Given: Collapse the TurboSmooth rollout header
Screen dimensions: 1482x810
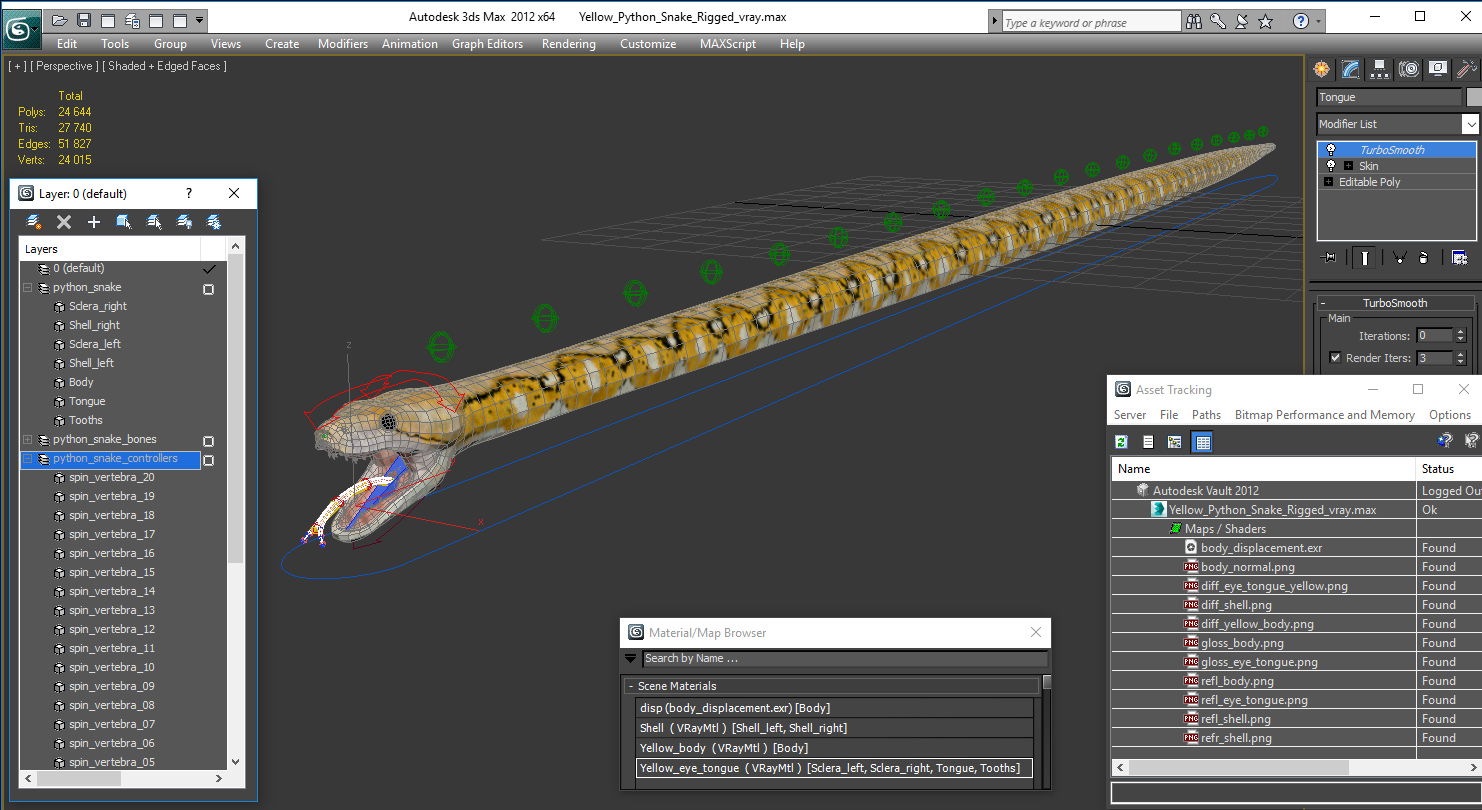Looking at the screenshot, I should pos(1395,303).
